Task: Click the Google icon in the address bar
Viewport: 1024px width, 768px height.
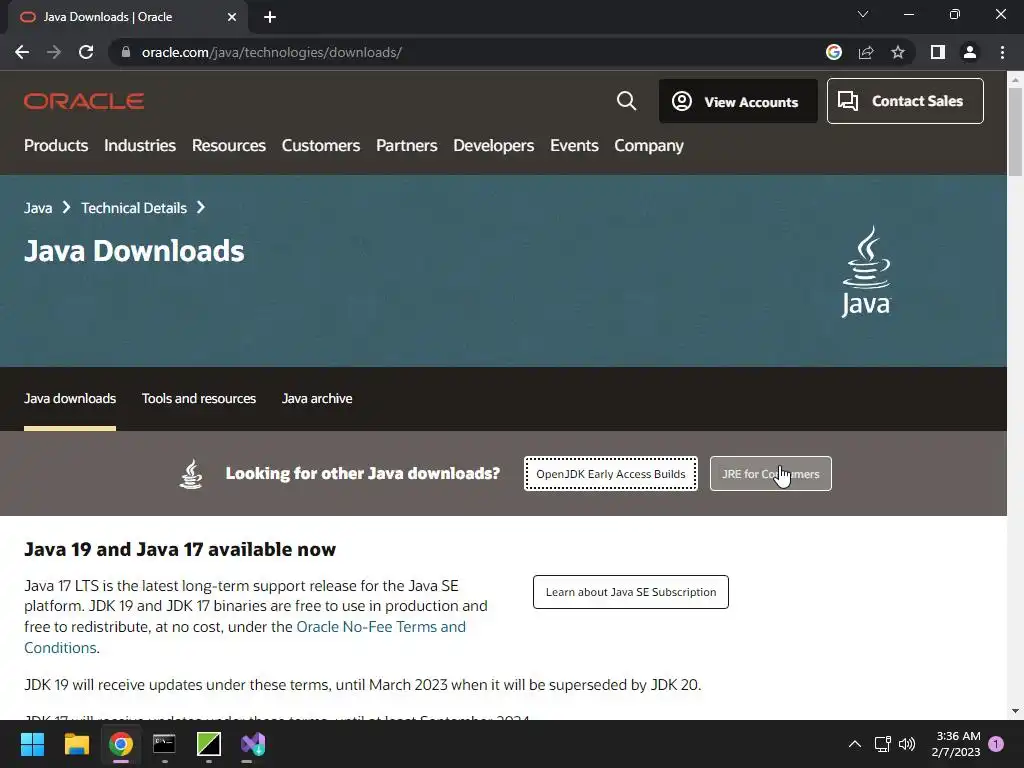Action: [834, 52]
